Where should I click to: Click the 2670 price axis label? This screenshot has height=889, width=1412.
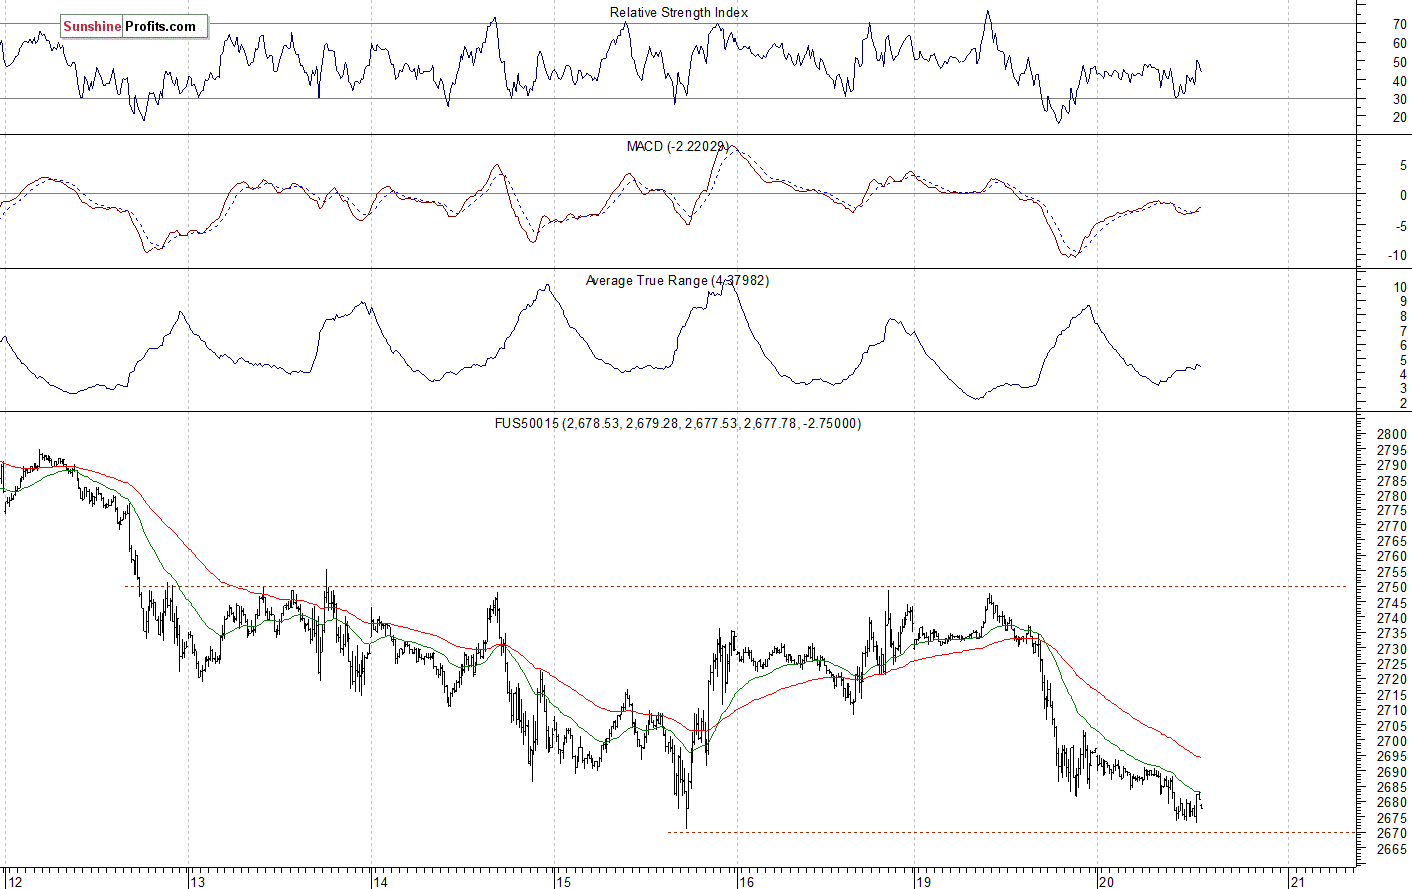(1392, 833)
